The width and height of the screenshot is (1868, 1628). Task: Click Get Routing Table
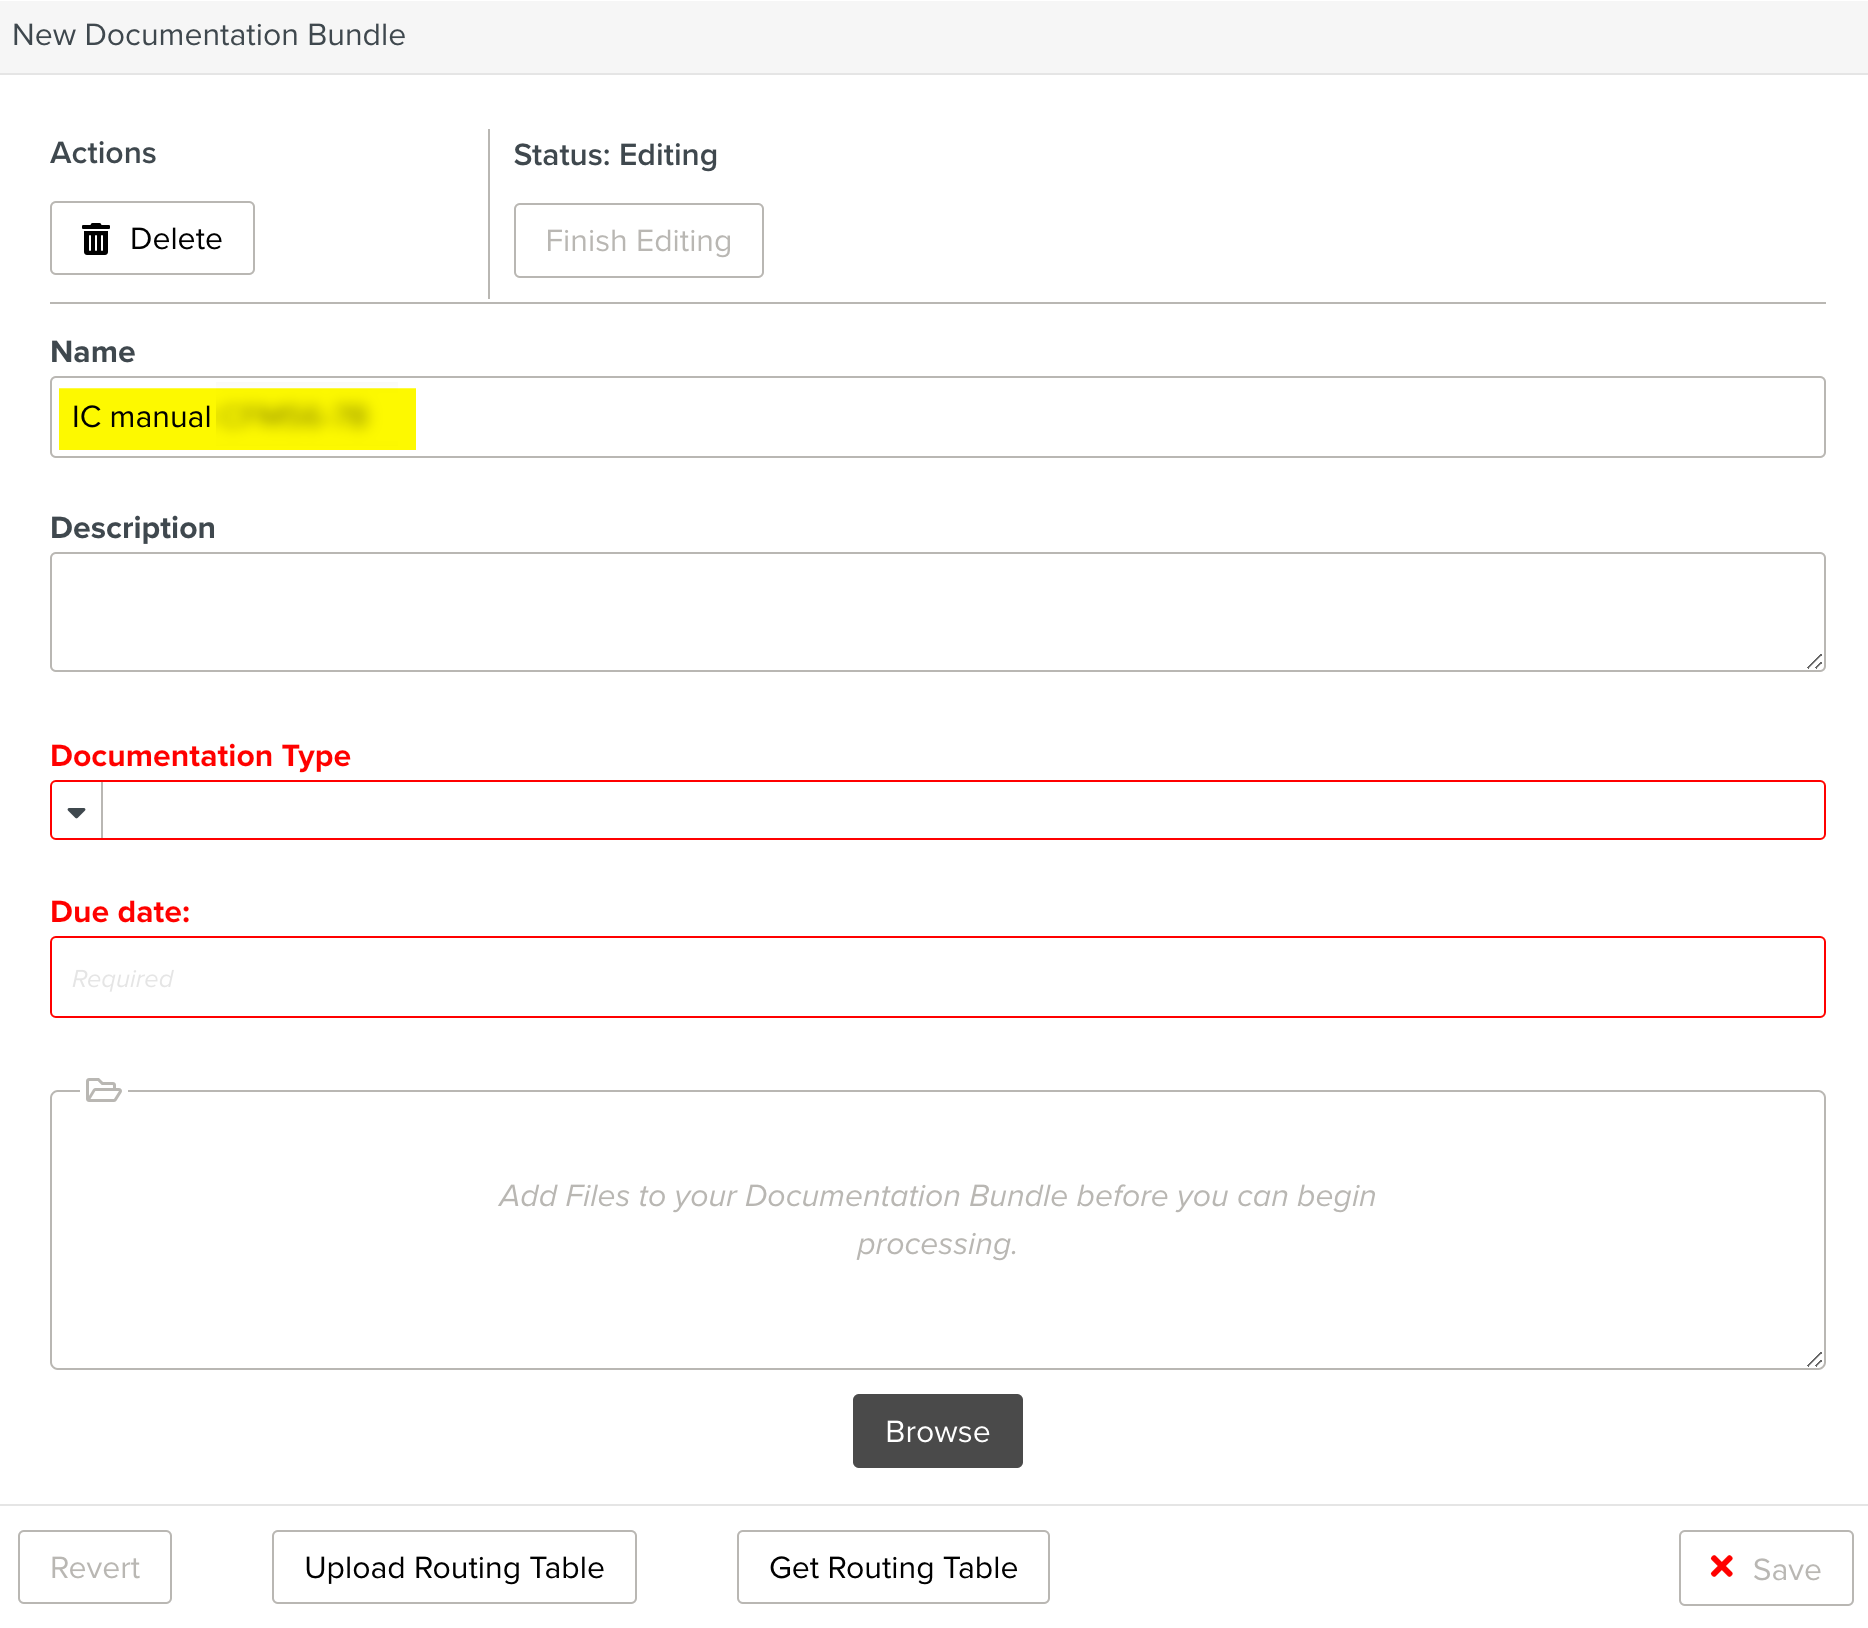point(892,1567)
